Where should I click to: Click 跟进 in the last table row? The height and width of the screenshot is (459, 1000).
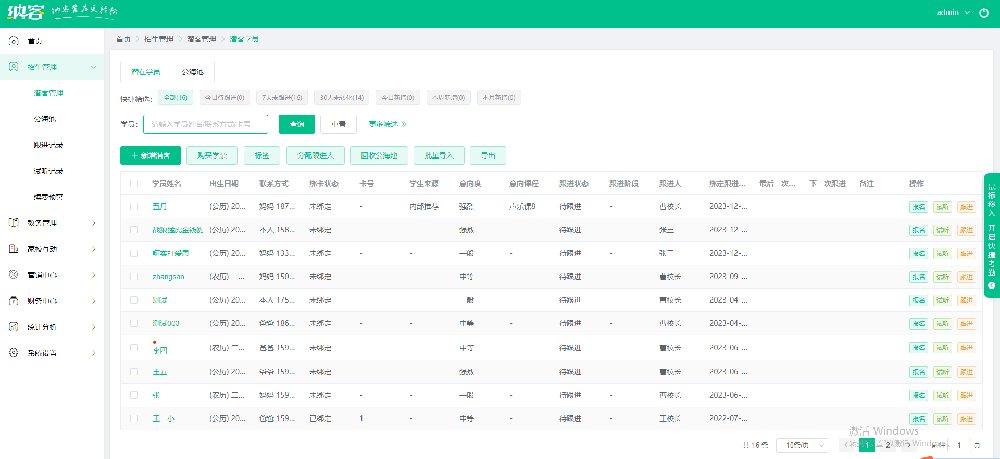(966, 419)
